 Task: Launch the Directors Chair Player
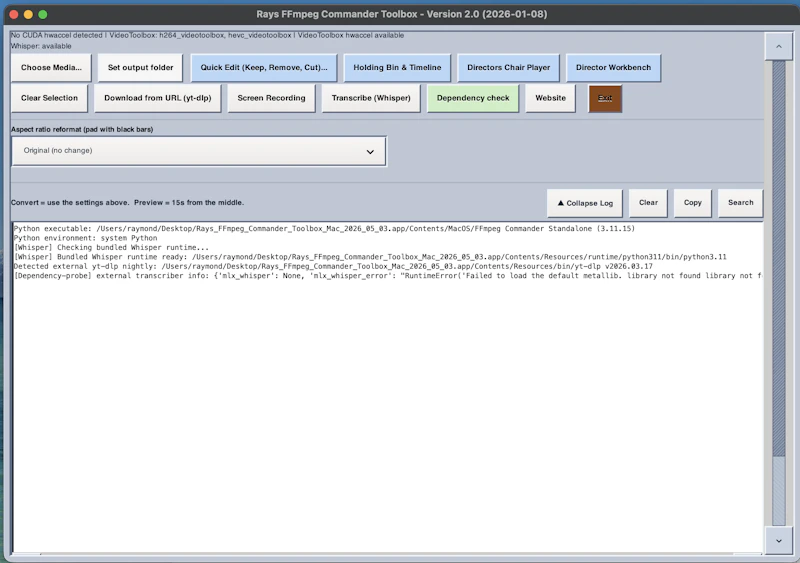[508, 67]
